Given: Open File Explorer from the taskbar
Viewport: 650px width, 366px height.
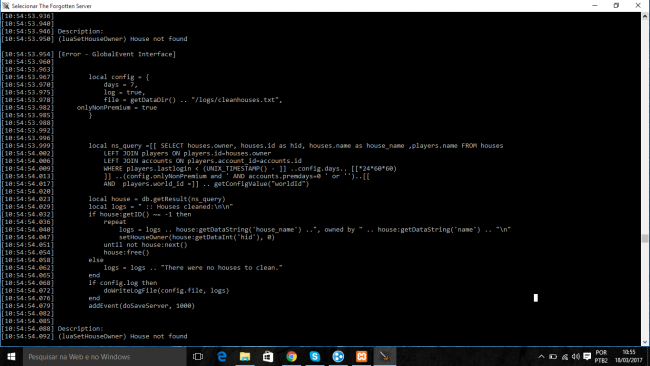Looking at the screenshot, I should (245, 356).
